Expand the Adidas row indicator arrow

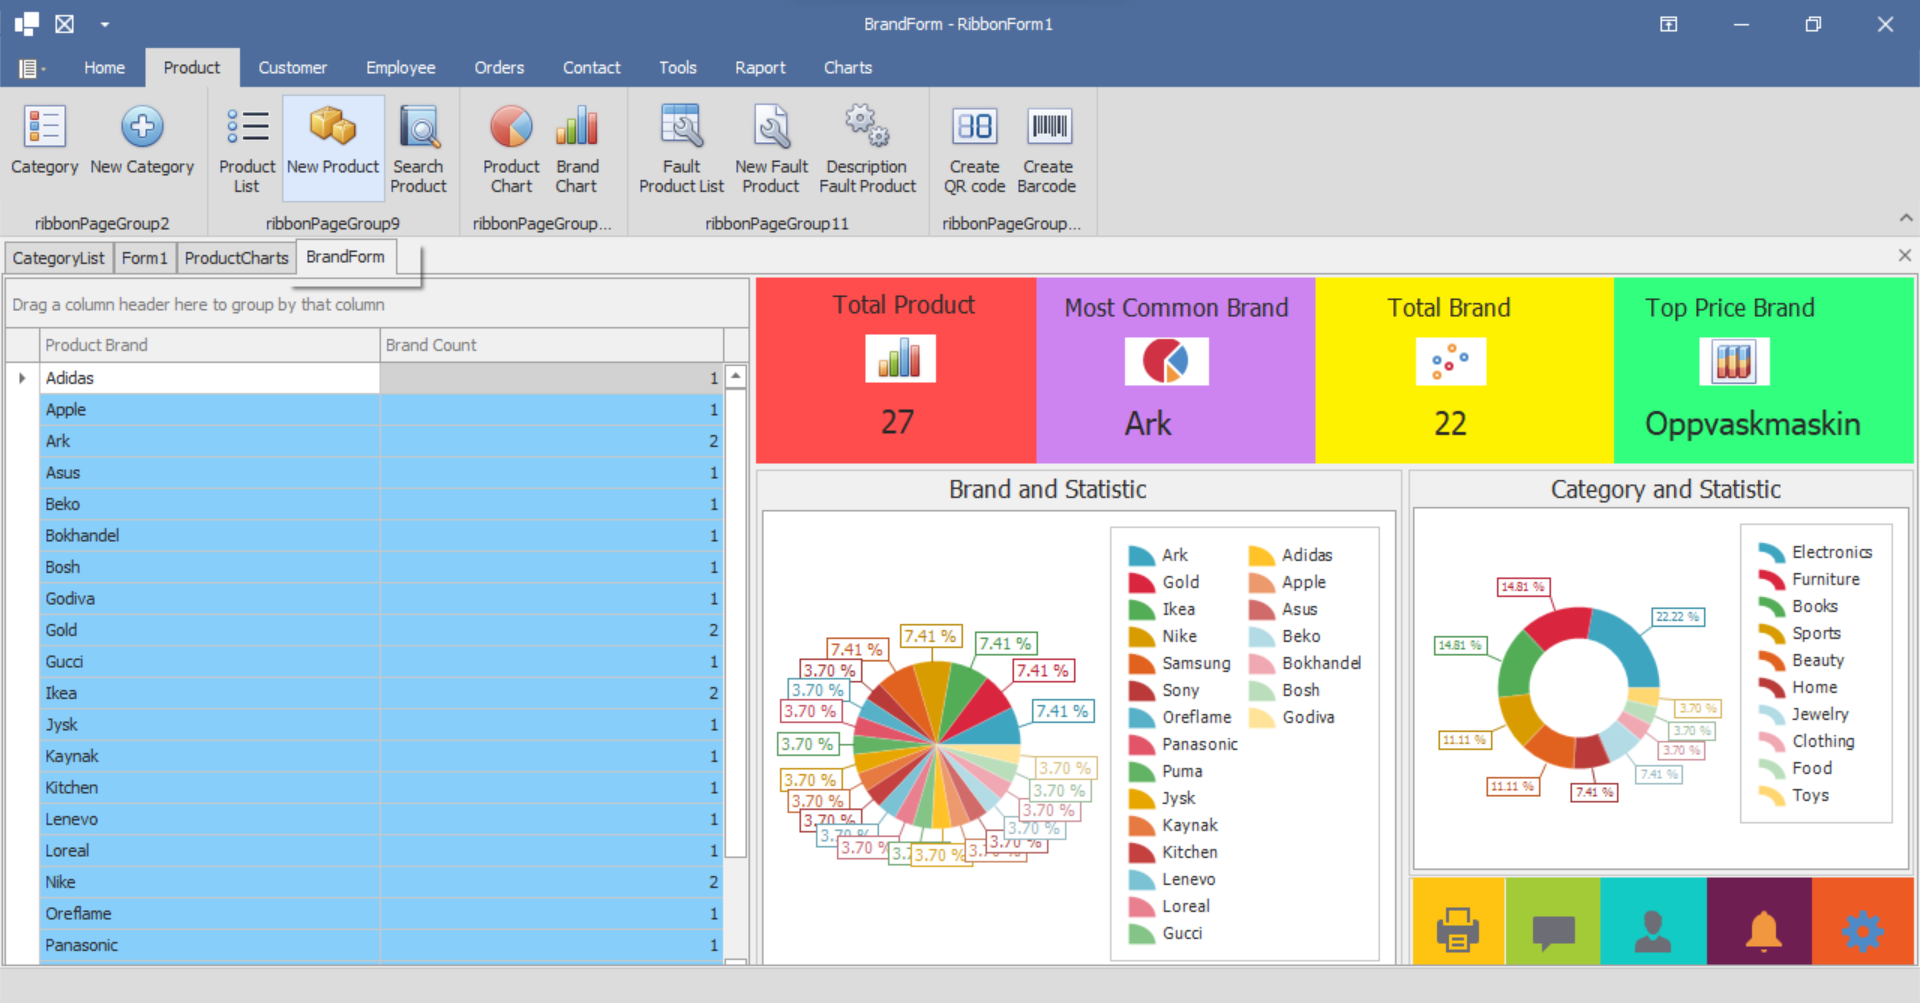tap(22, 378)
